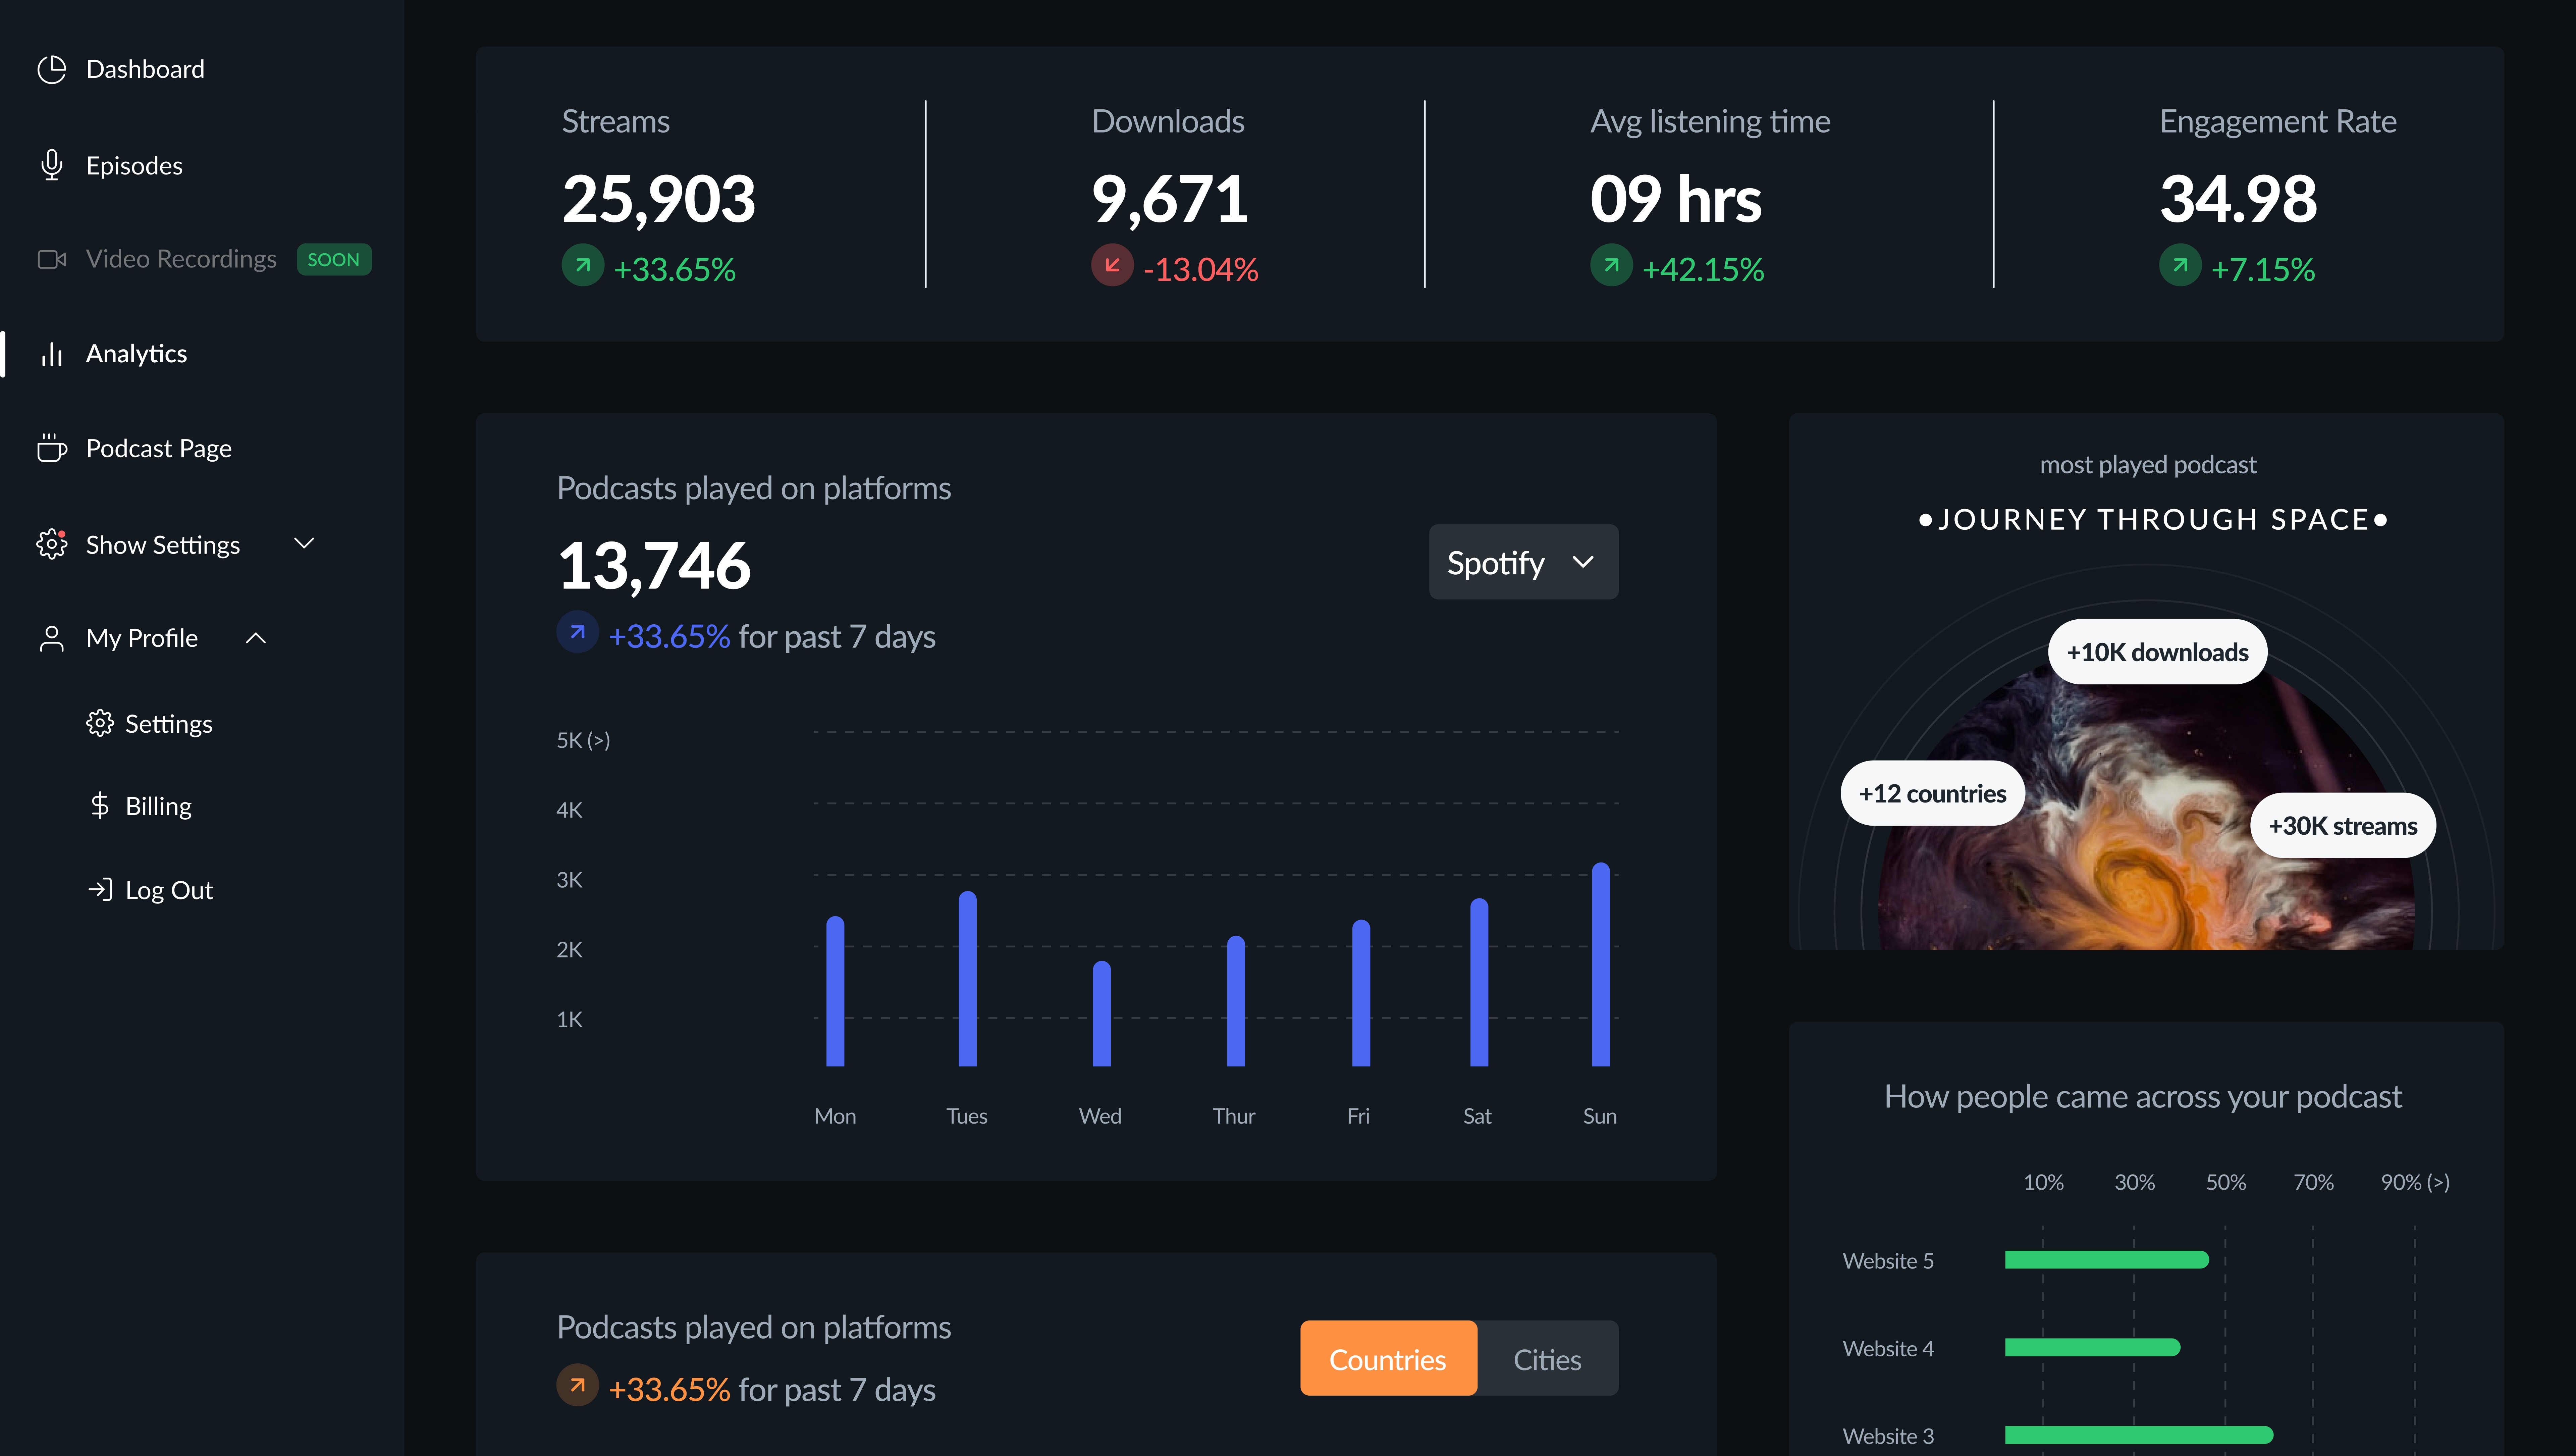
Task: Collapse the My Profile submenu chevron
Action: [x=256, y=638]
